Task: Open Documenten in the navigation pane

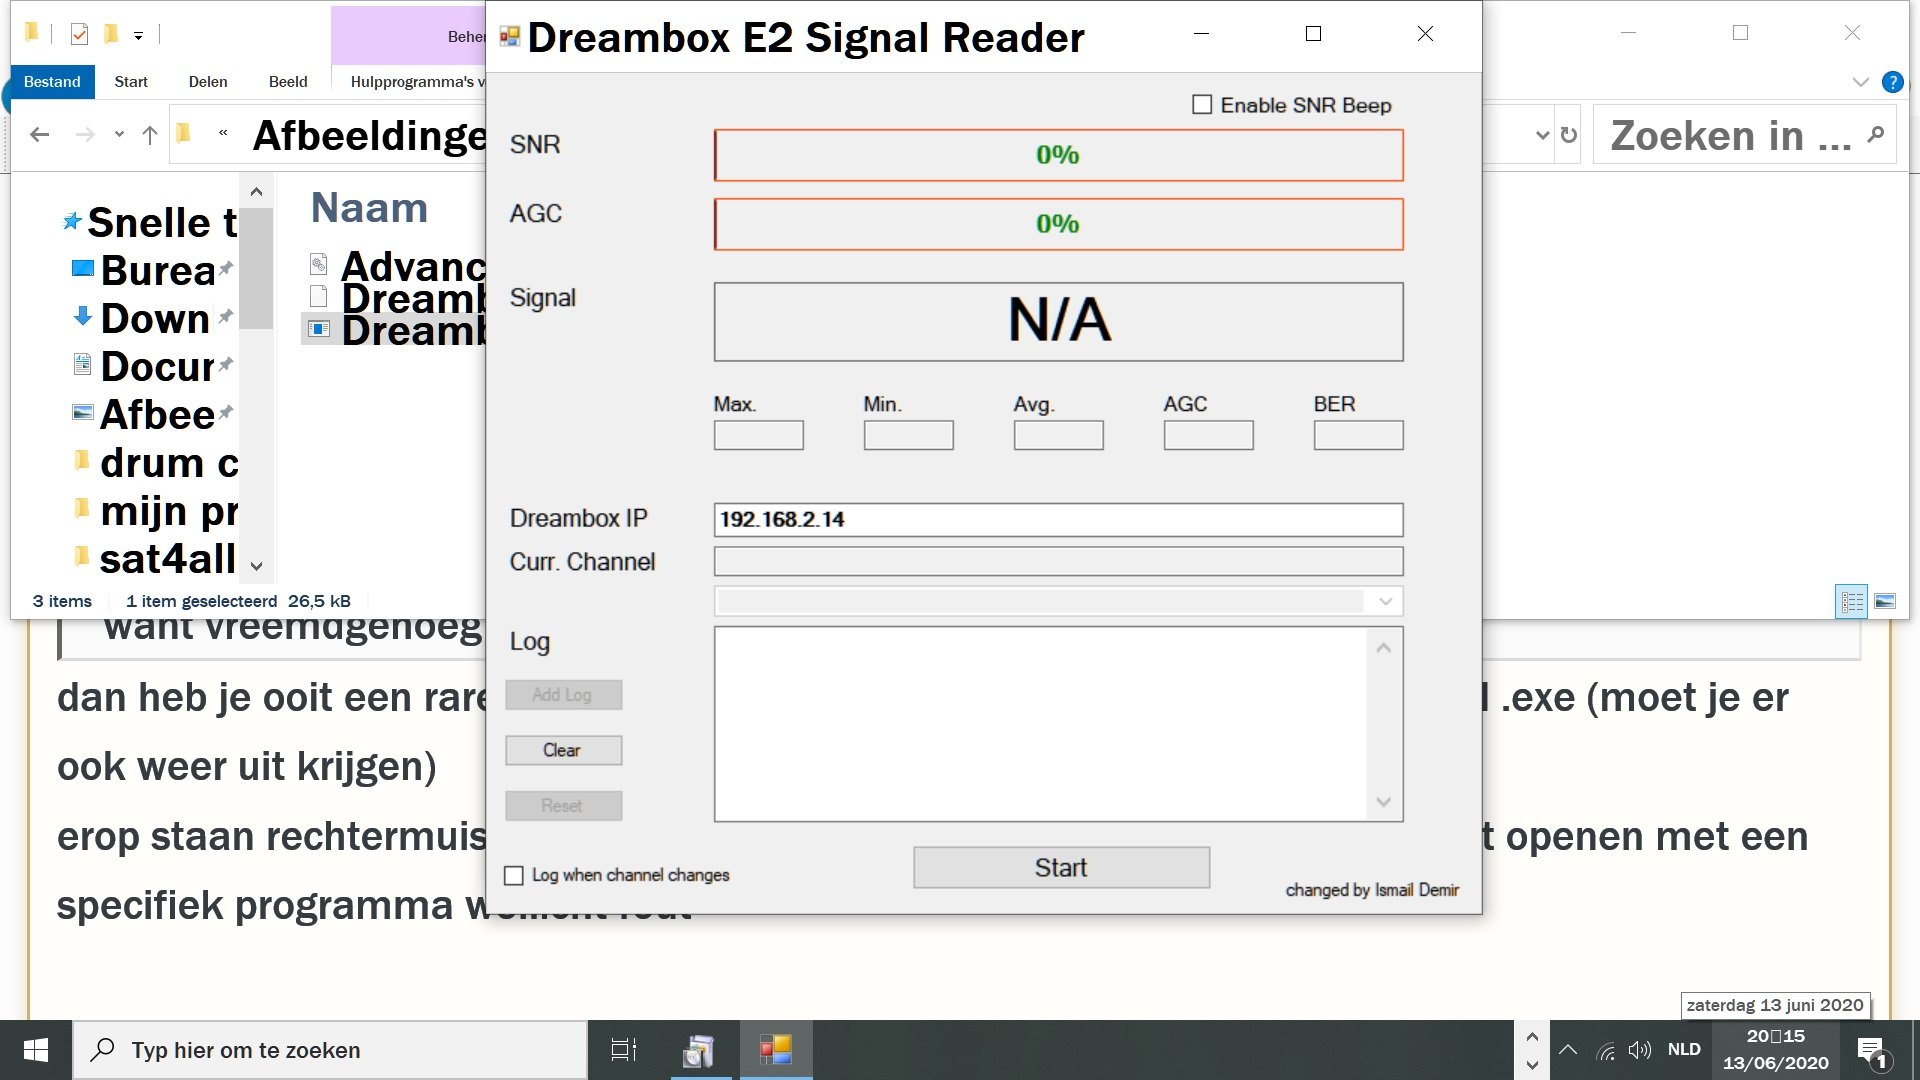Action: [x=155, y=366]
